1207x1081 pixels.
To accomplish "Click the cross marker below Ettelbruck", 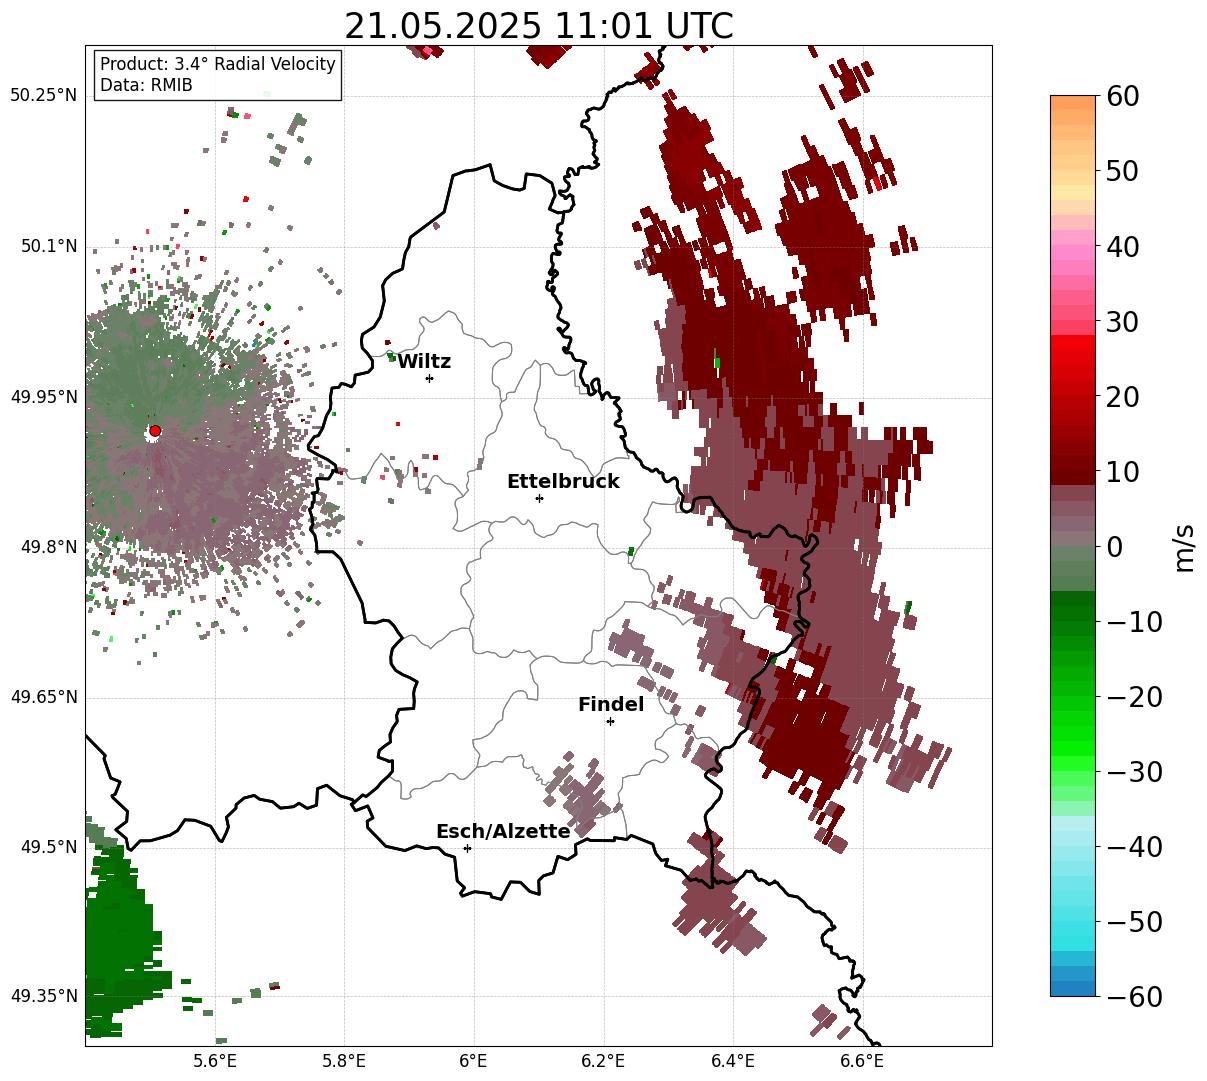I will [x=539, y=498].
